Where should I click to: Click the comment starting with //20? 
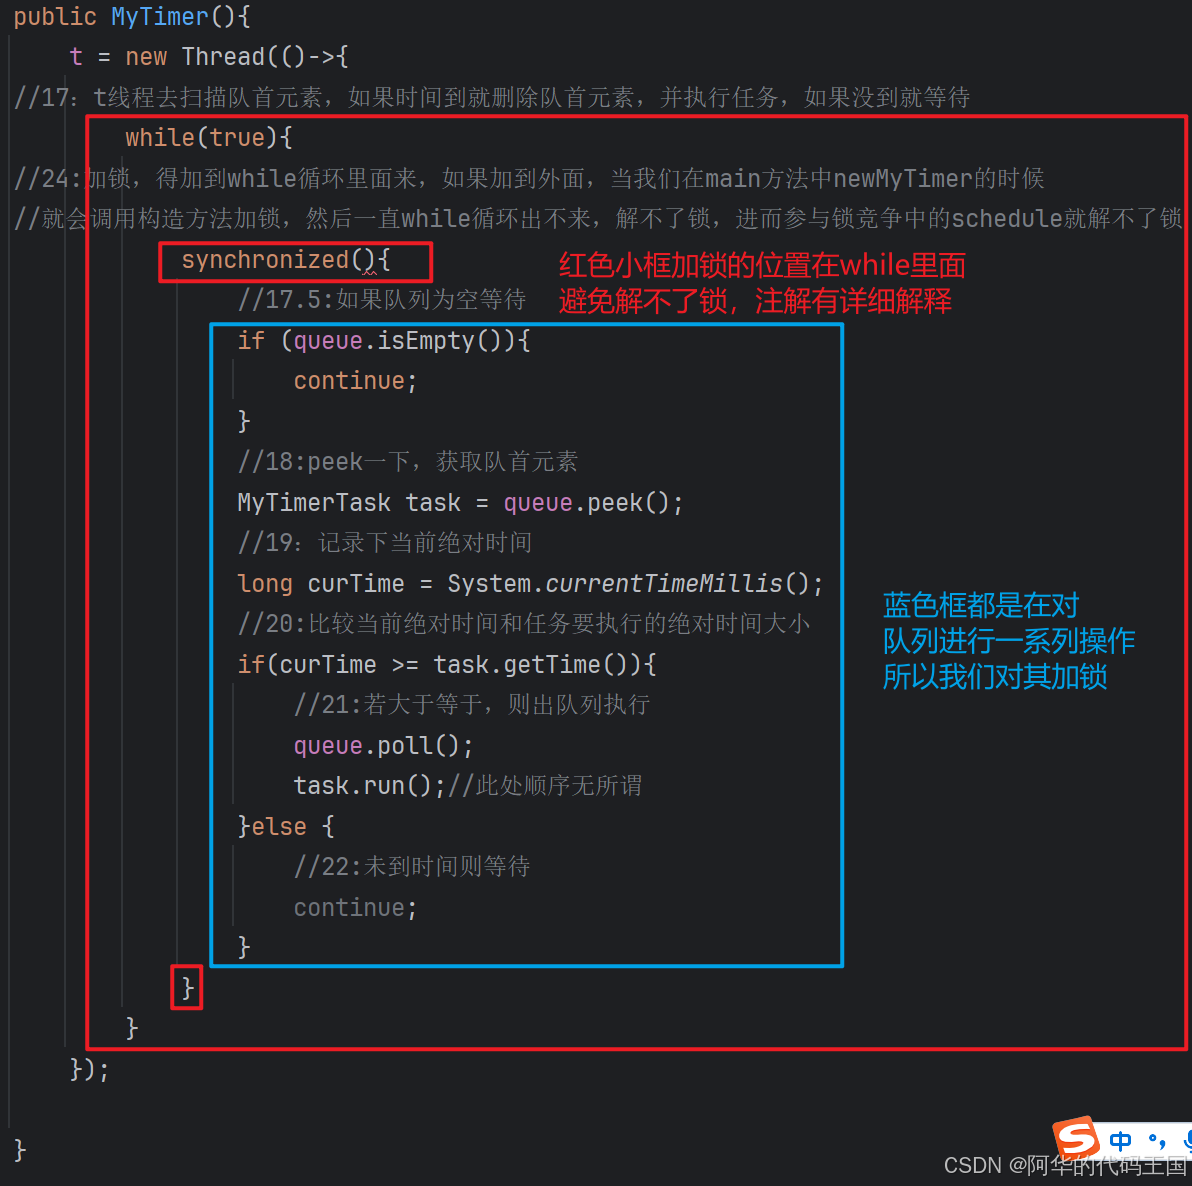(x=524, y=624)
